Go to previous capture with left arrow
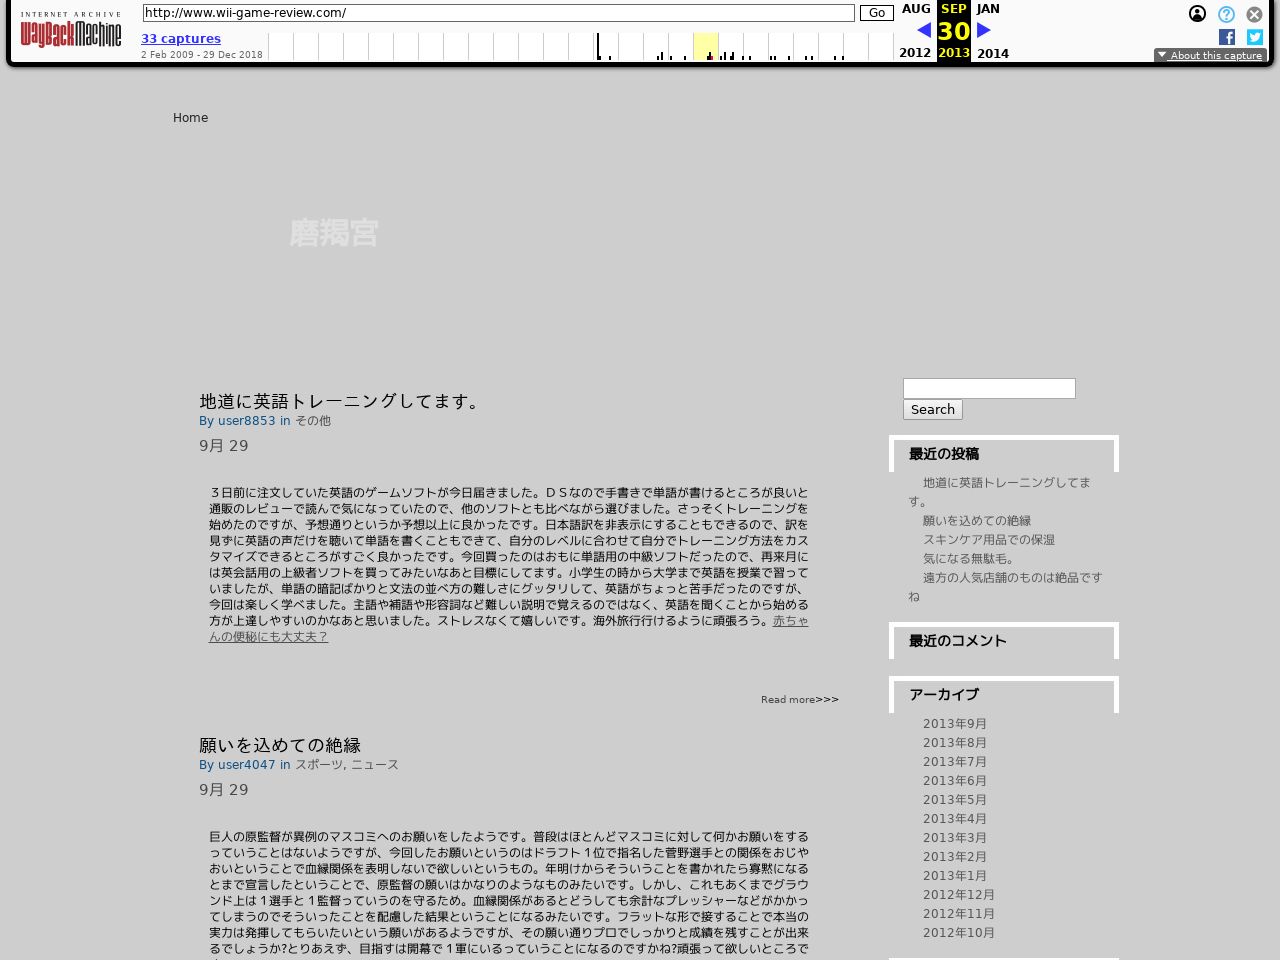Image resolution: width=1280 pixels, height=960 pixels. click(x=922, y=30)
